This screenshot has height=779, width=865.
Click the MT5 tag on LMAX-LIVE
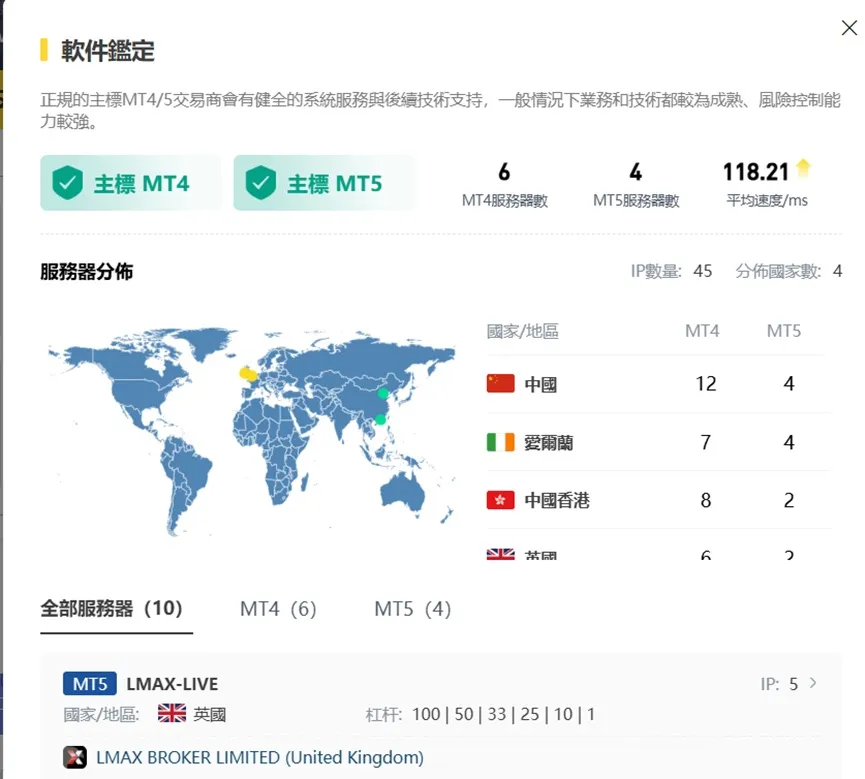tap(90, 684)
